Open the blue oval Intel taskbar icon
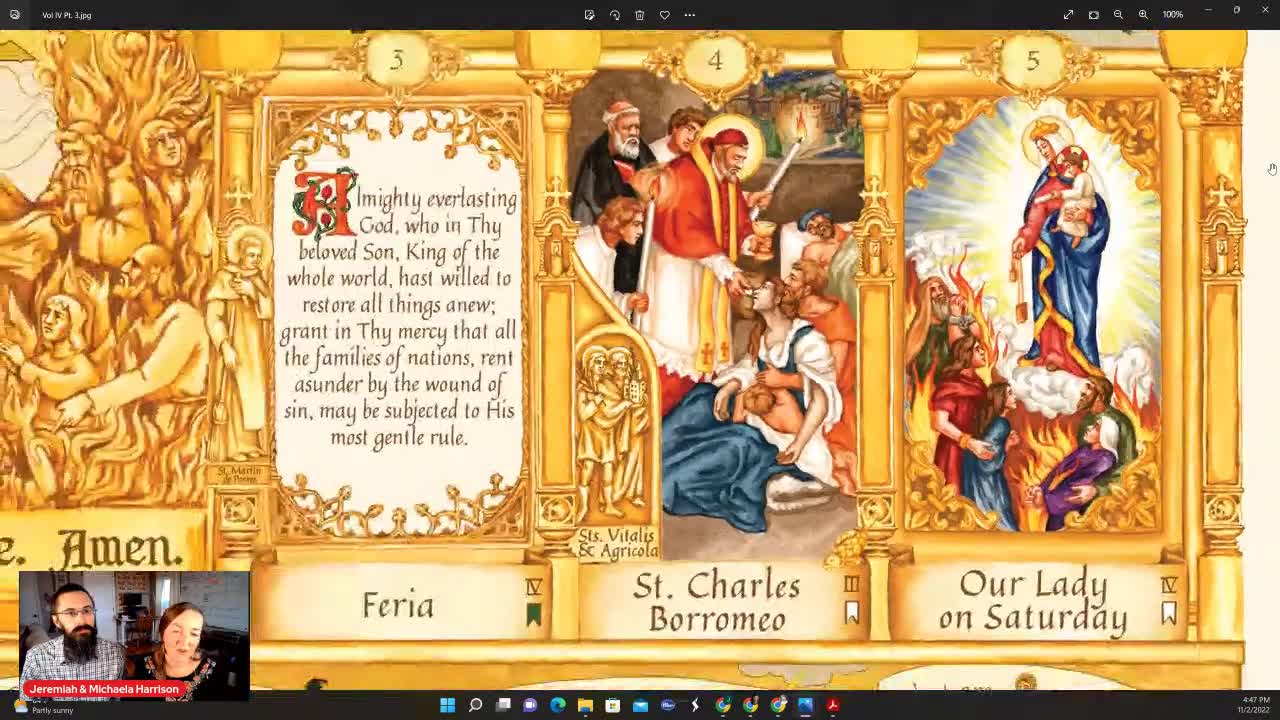Image resolution: width=1280 pixels, height=720 pixels. click(668, 705)
